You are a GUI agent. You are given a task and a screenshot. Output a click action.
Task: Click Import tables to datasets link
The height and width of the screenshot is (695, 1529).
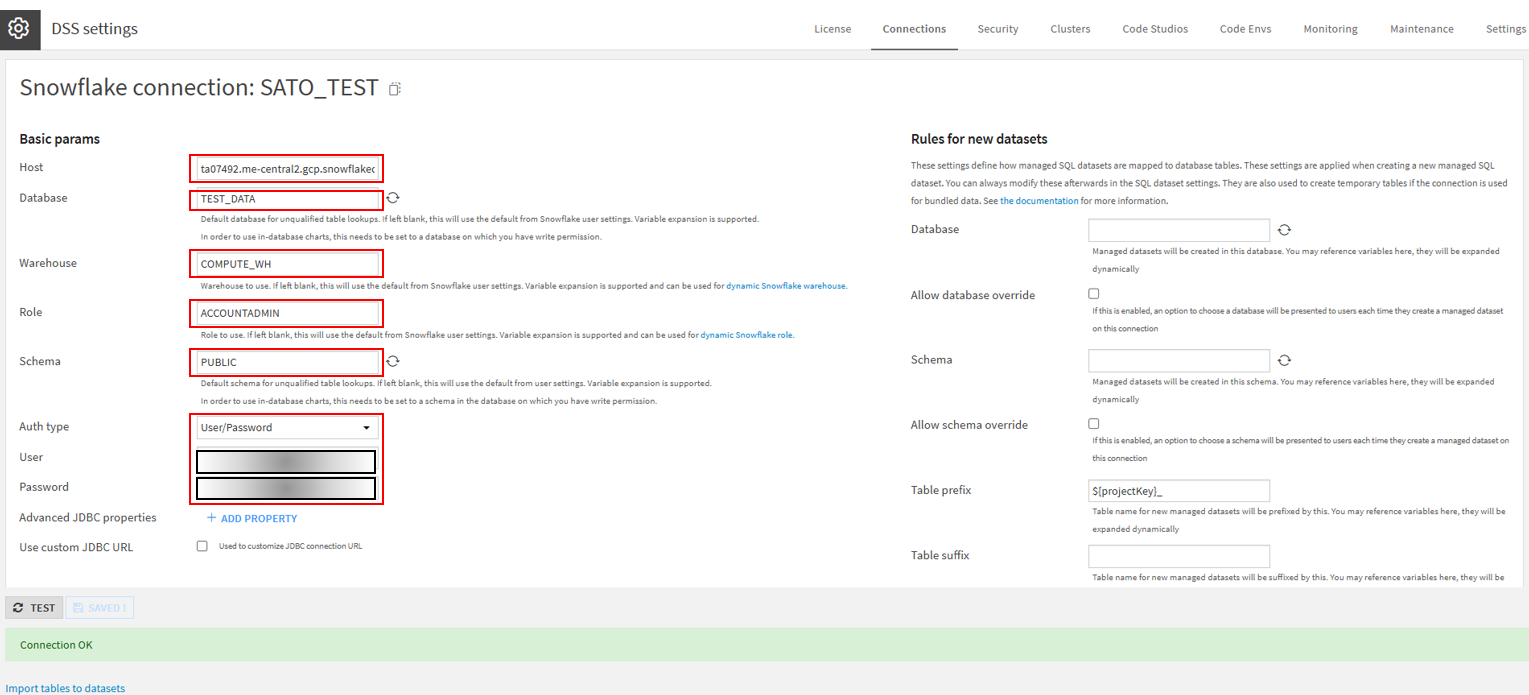click(66, 688)
